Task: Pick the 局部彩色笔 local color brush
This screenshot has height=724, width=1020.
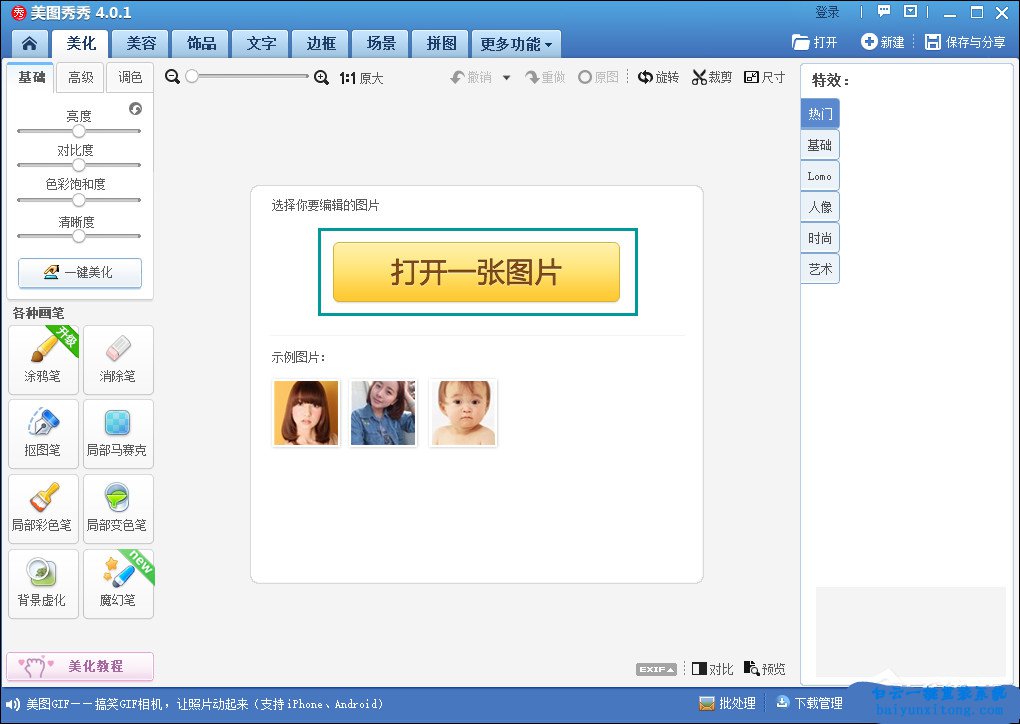Action: tap(43, 508)
